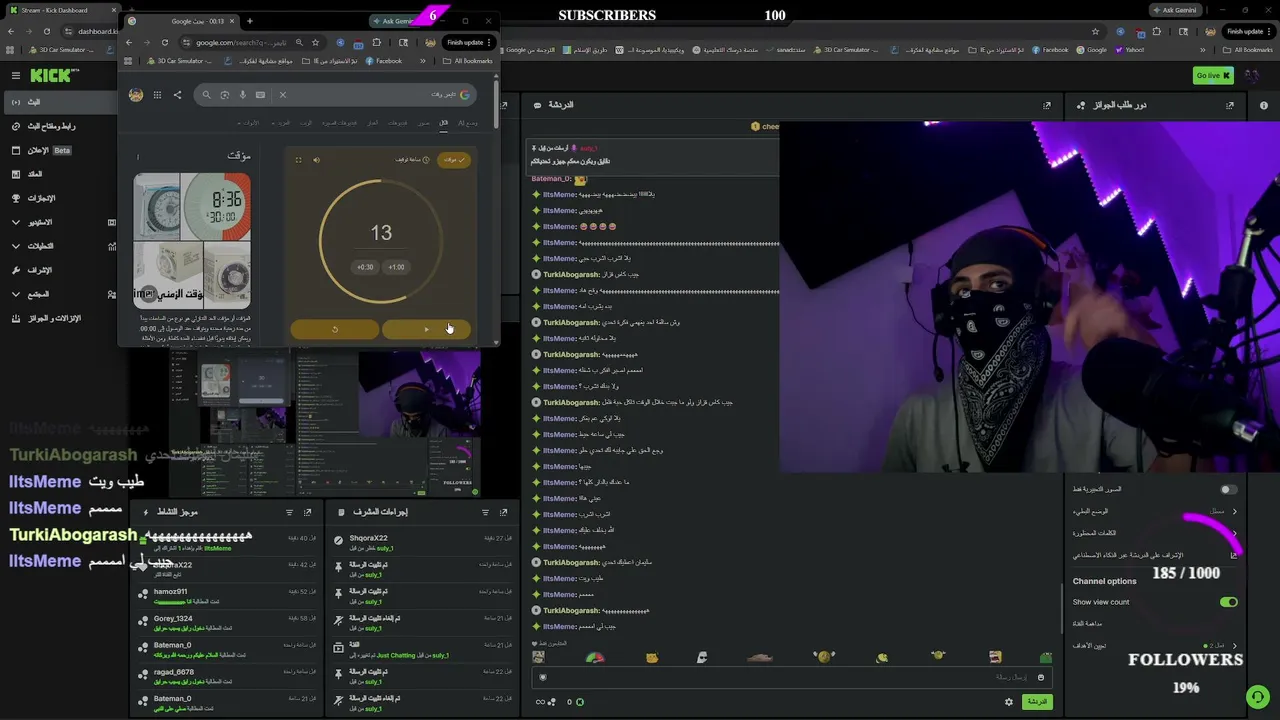This screenshot has width=1280, height=720.
Task: Open chat settings gear icon
Action: [1008, 702]
